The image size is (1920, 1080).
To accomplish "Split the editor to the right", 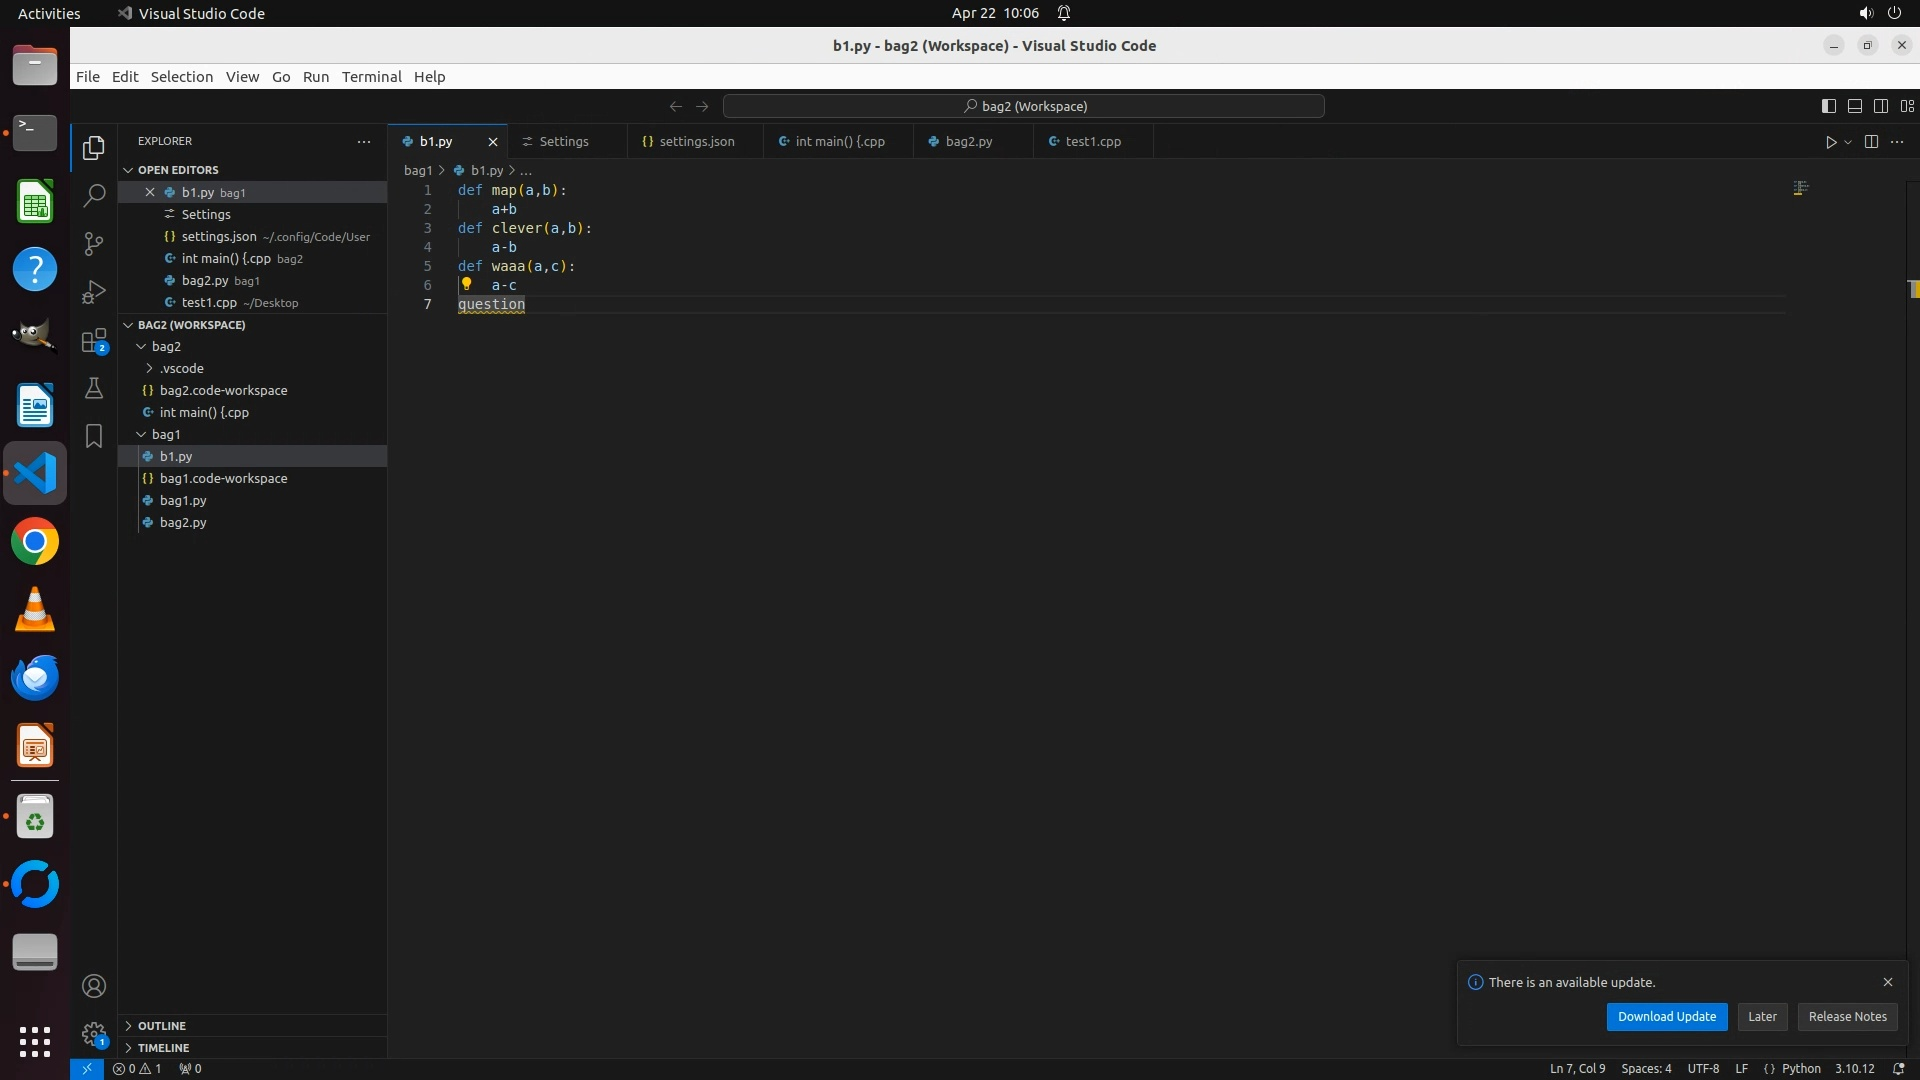I will (1871, 142).
